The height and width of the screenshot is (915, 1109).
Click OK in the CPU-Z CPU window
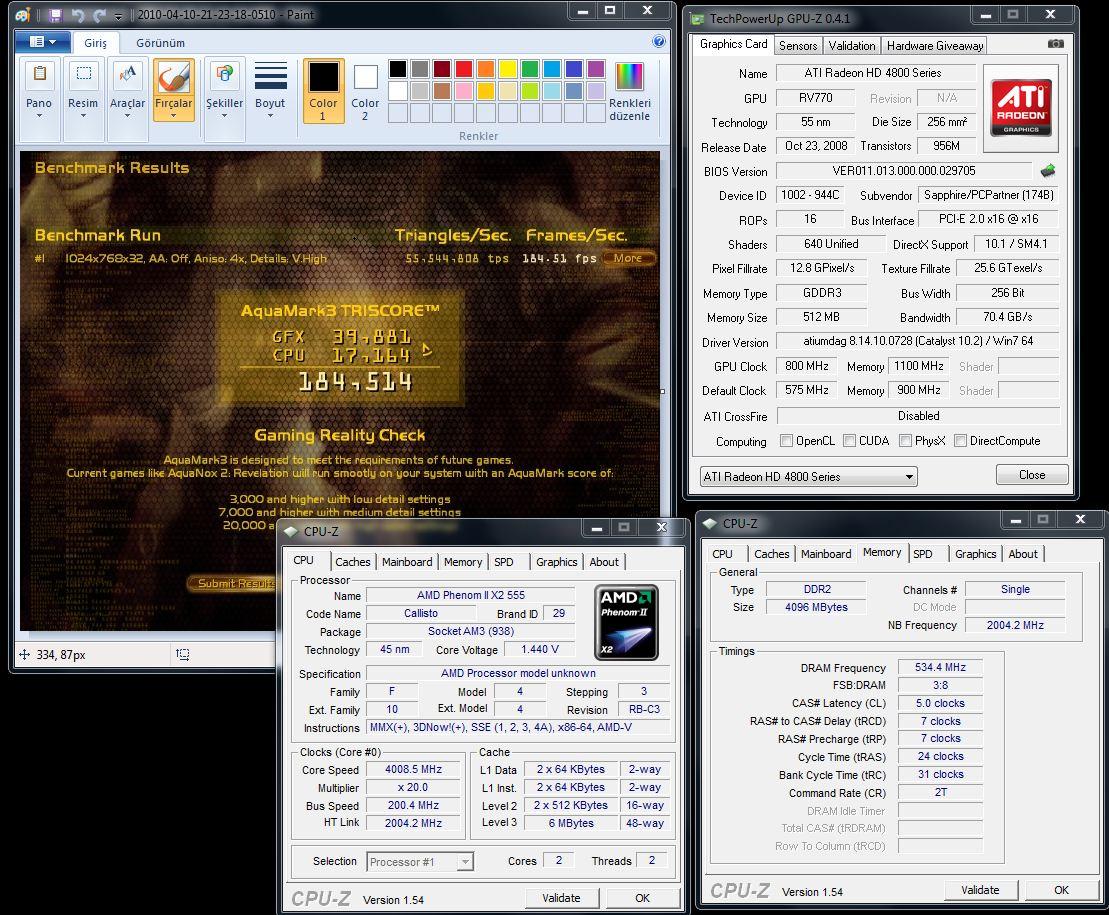pyautogui.click(x=642, y=898)
